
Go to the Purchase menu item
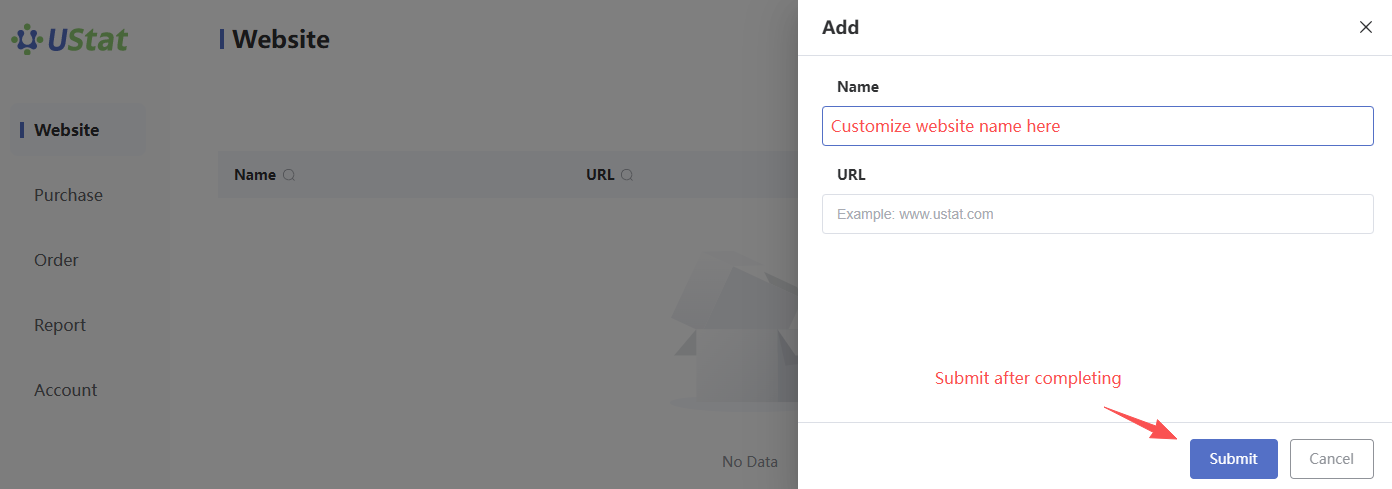point(68,195)
